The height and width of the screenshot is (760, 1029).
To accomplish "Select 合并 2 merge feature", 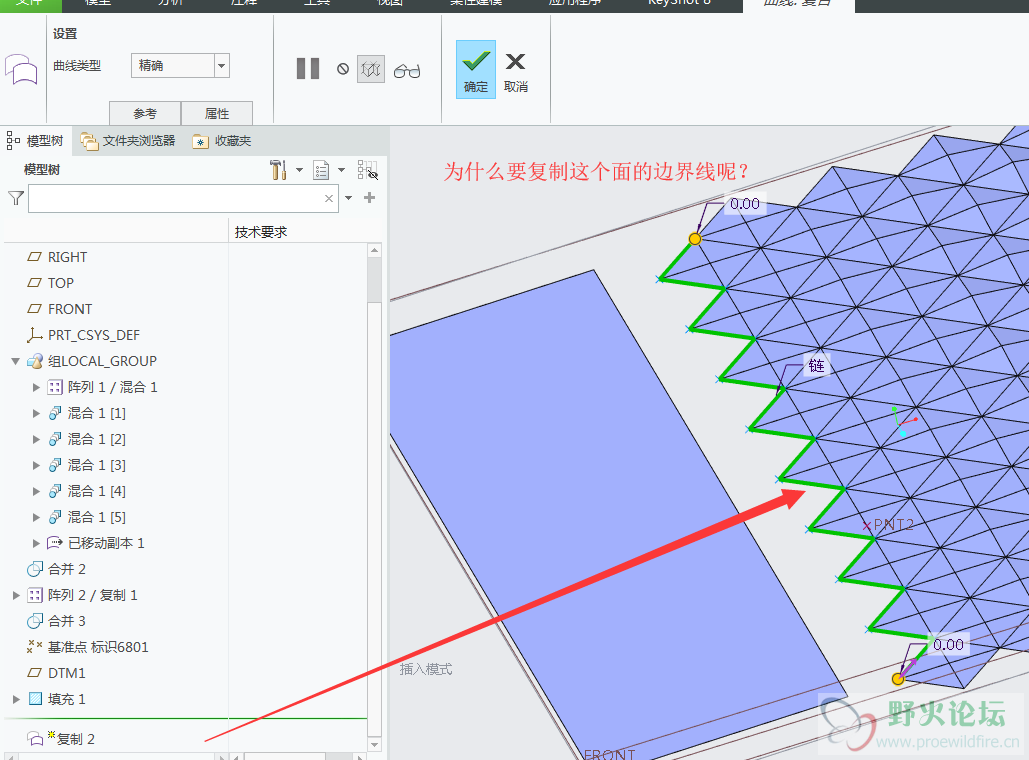I will (56, 569).
